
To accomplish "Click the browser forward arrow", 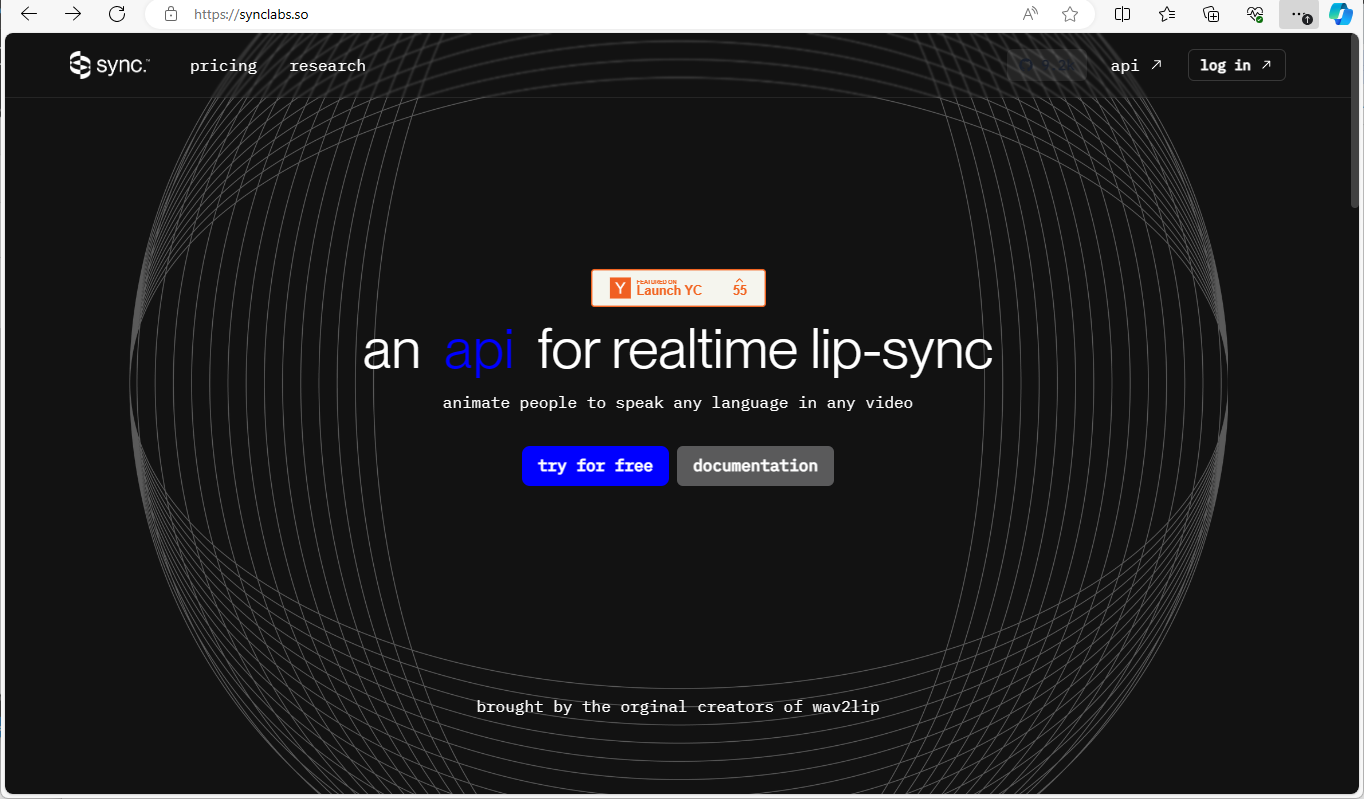I will 73,14.
